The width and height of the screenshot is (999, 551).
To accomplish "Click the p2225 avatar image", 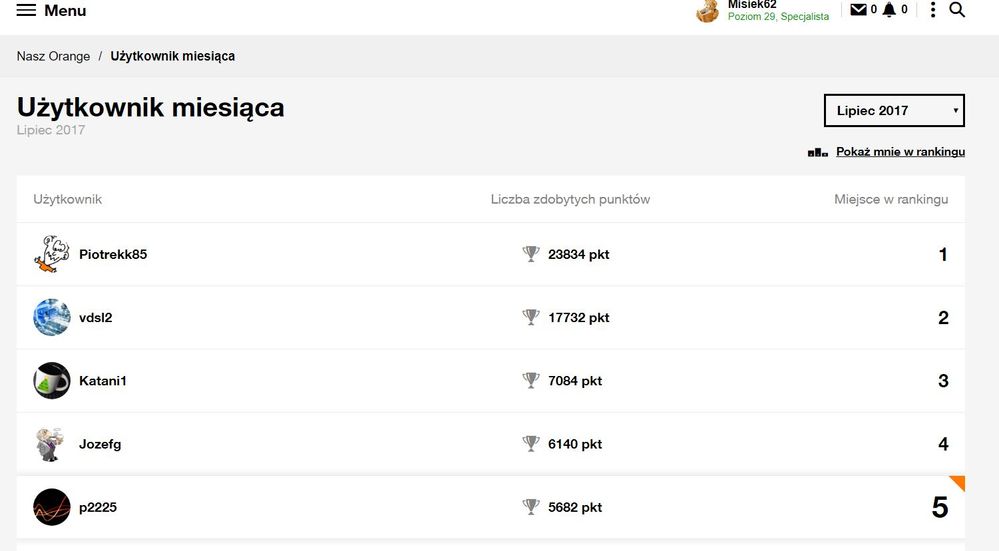I will coord(52,507).
